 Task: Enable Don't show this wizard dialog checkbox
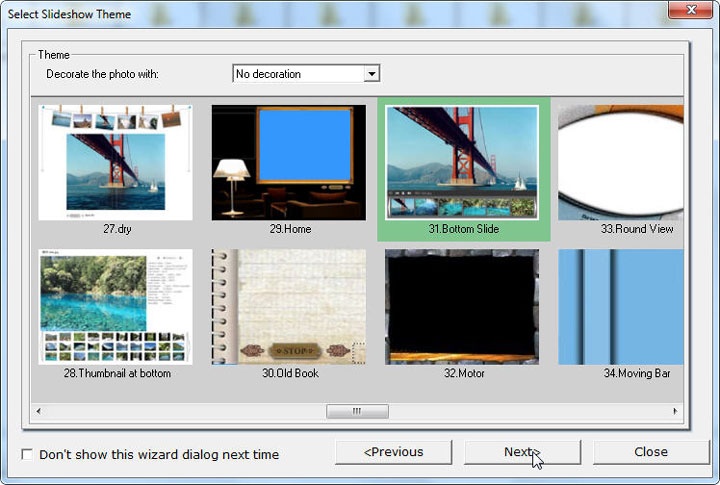(27, 454)
